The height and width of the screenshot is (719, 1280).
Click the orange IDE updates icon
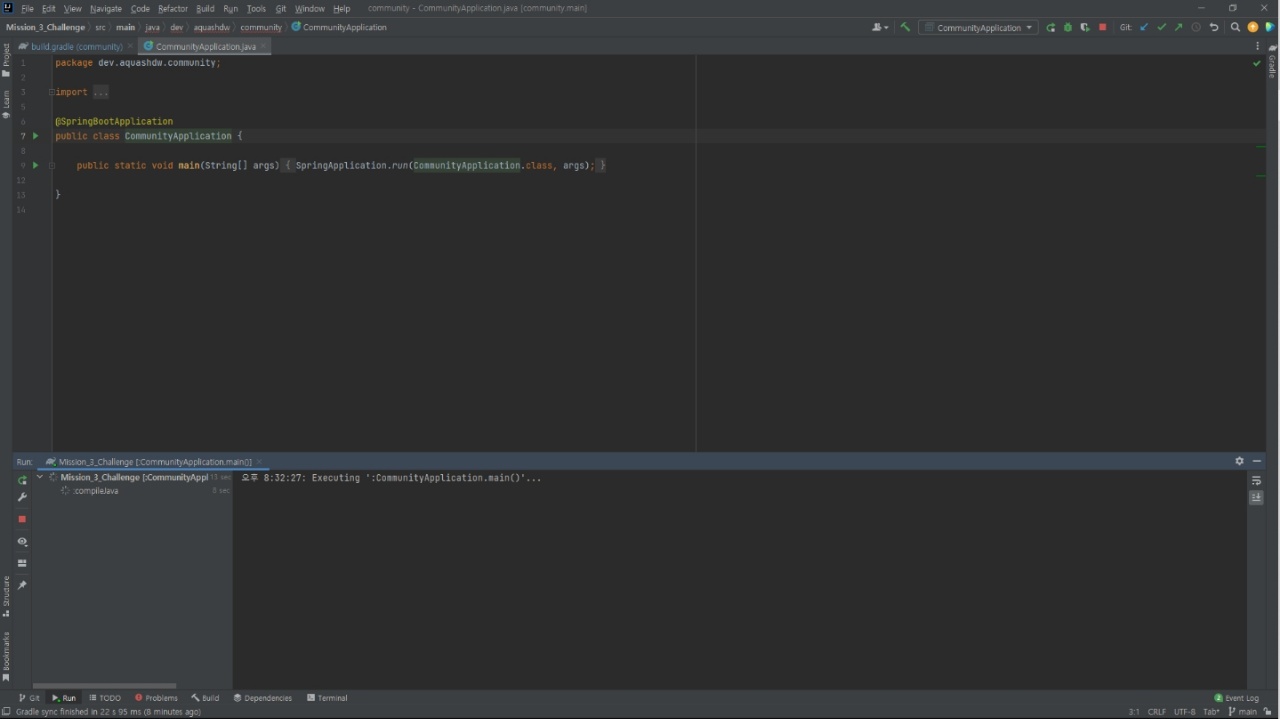click(x=1252, y=27)
